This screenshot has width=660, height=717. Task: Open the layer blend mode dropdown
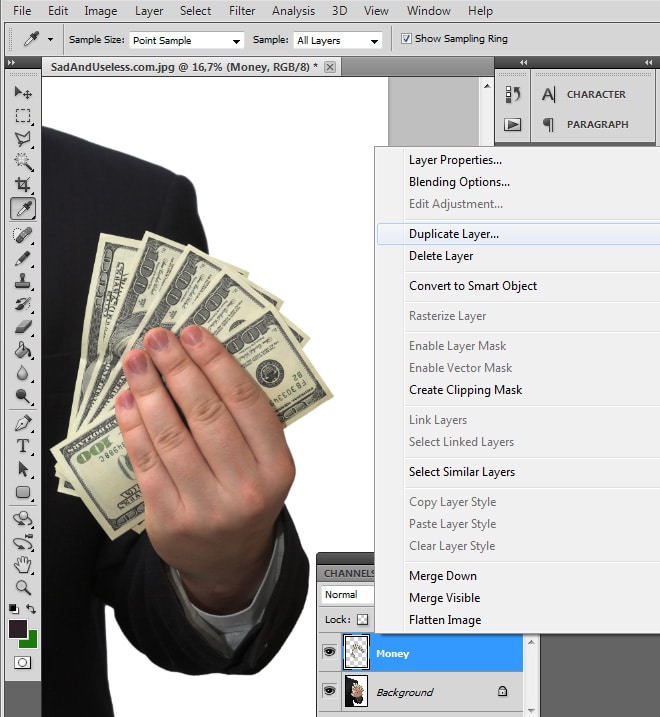[x=346, y=594]
